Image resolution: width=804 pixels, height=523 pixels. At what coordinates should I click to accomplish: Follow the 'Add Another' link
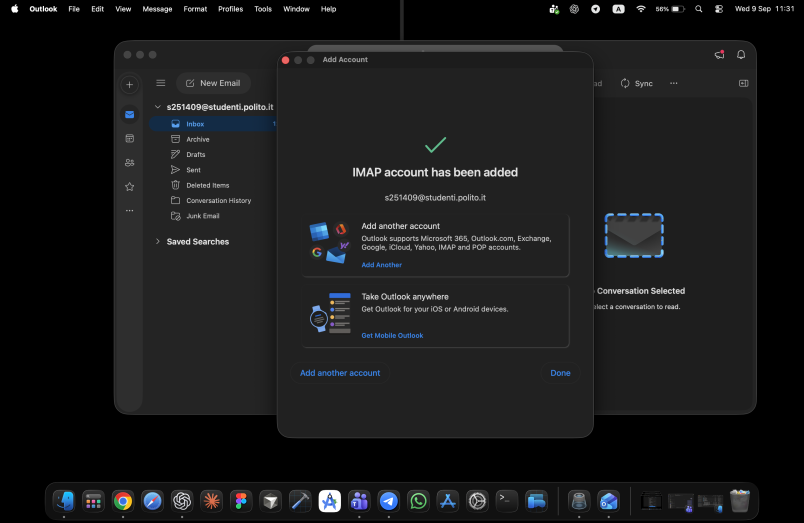tap(381, 265)
